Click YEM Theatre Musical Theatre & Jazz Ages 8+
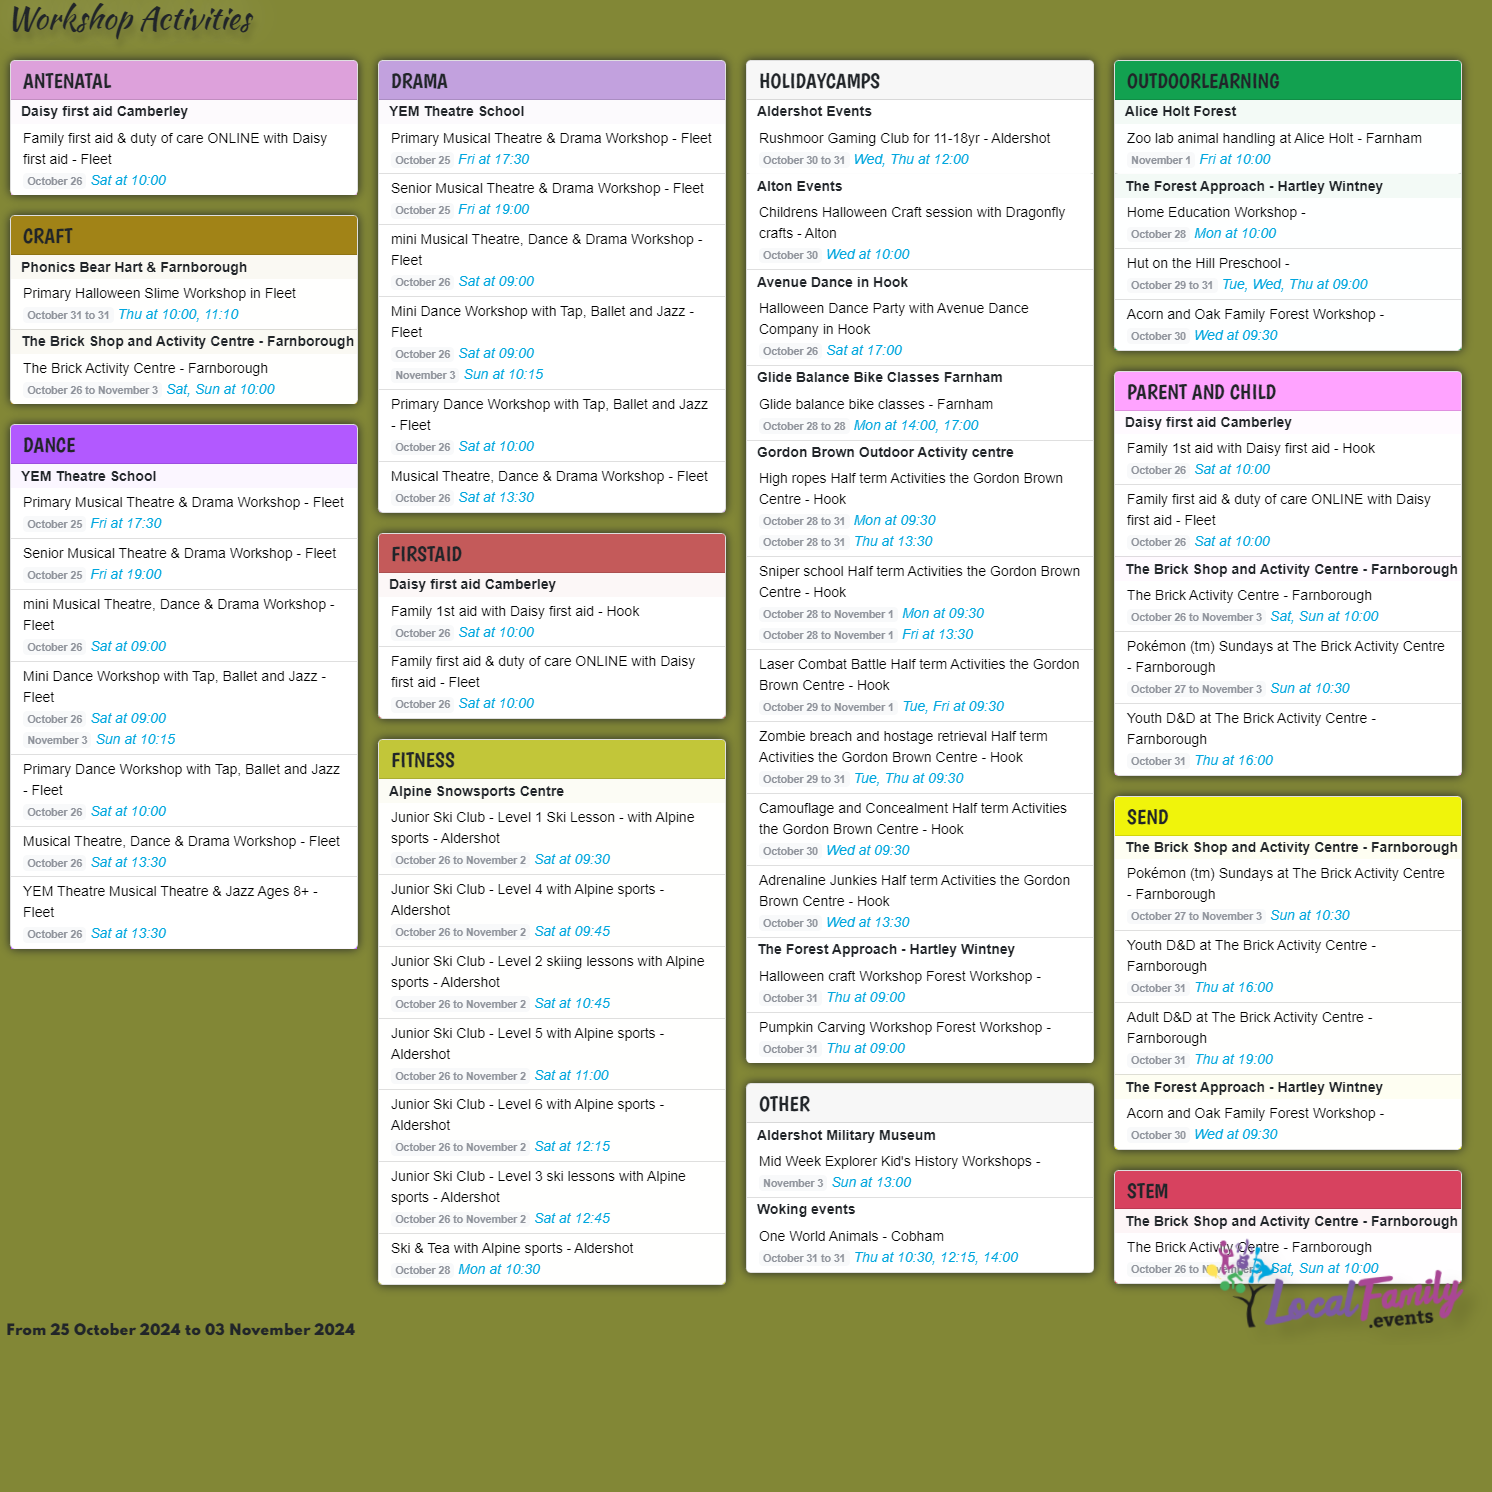Screen dimensions: 1492x1492 170,901
